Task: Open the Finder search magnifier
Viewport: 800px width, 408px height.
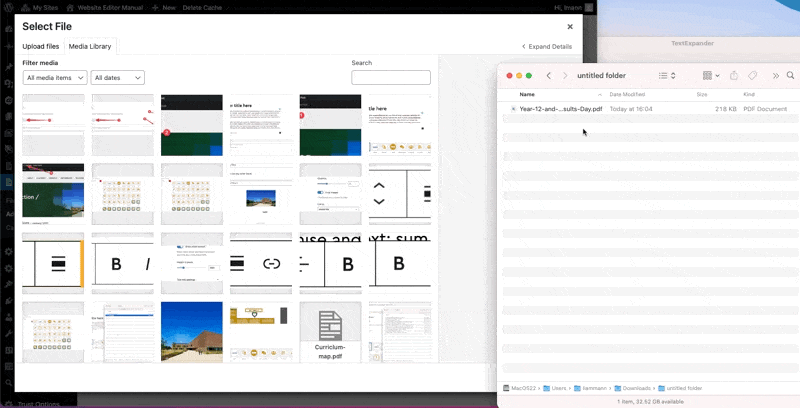Action: [790, 76]
